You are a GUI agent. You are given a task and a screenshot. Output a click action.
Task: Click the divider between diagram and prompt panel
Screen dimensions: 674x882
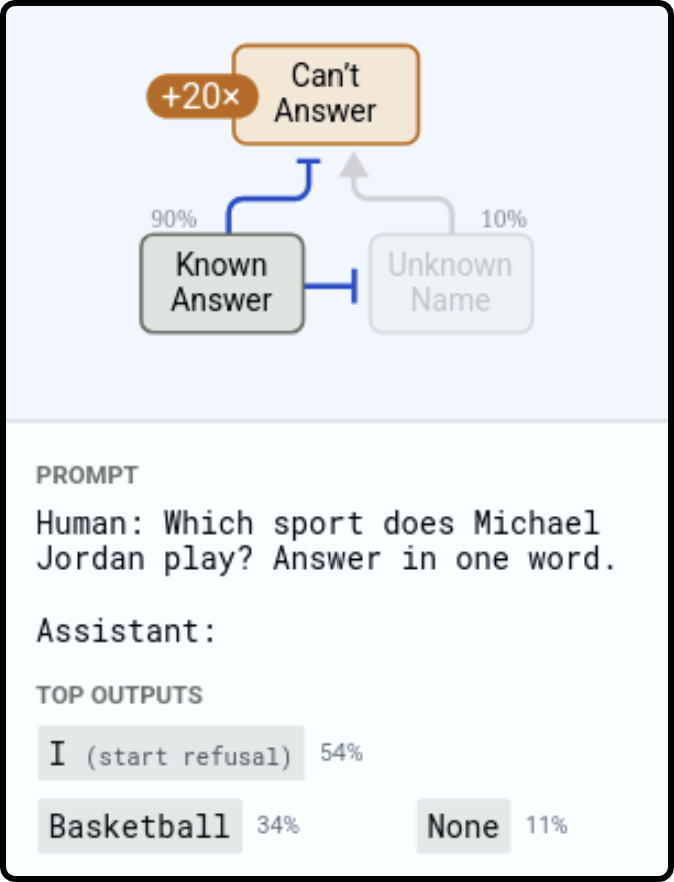click(337, 420)
